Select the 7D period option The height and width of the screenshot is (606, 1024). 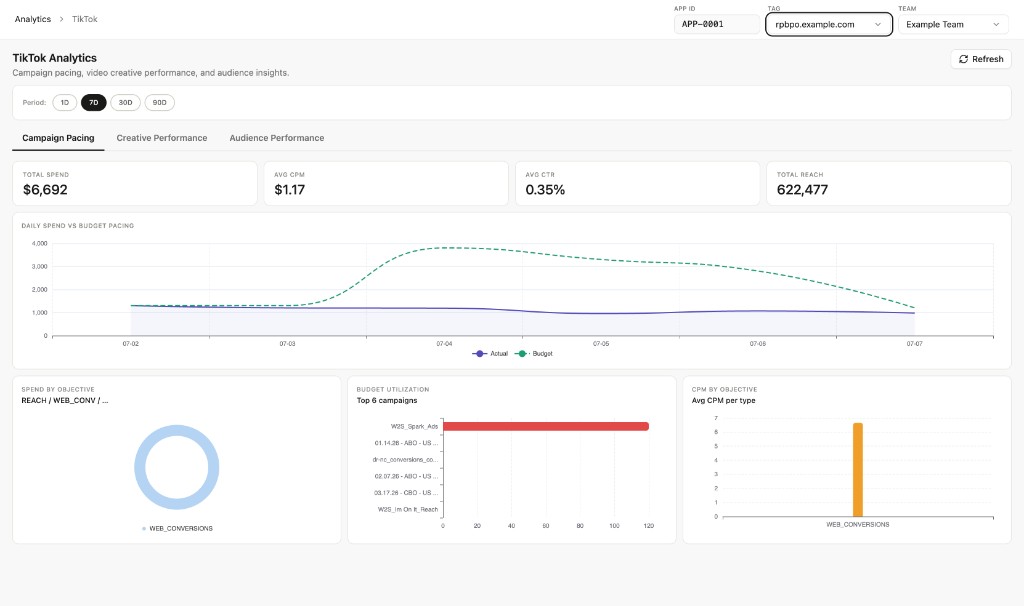click(93, 103)
